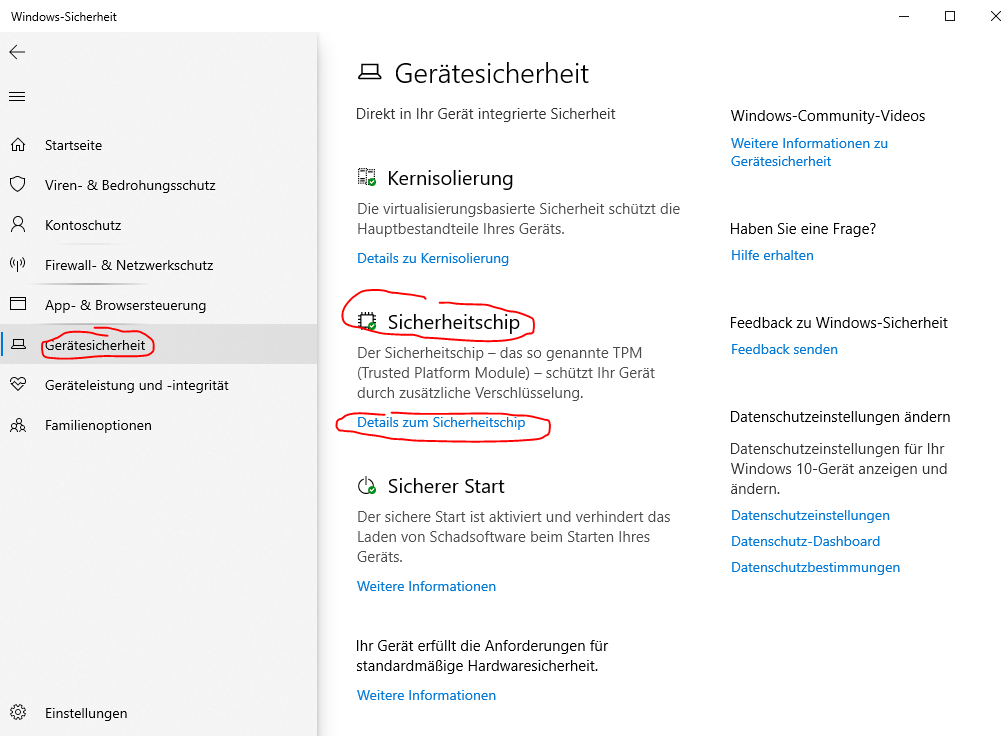Click the Kontoschutz person icon
Screen dimensions: 1008x736
(x=17, y=225)
